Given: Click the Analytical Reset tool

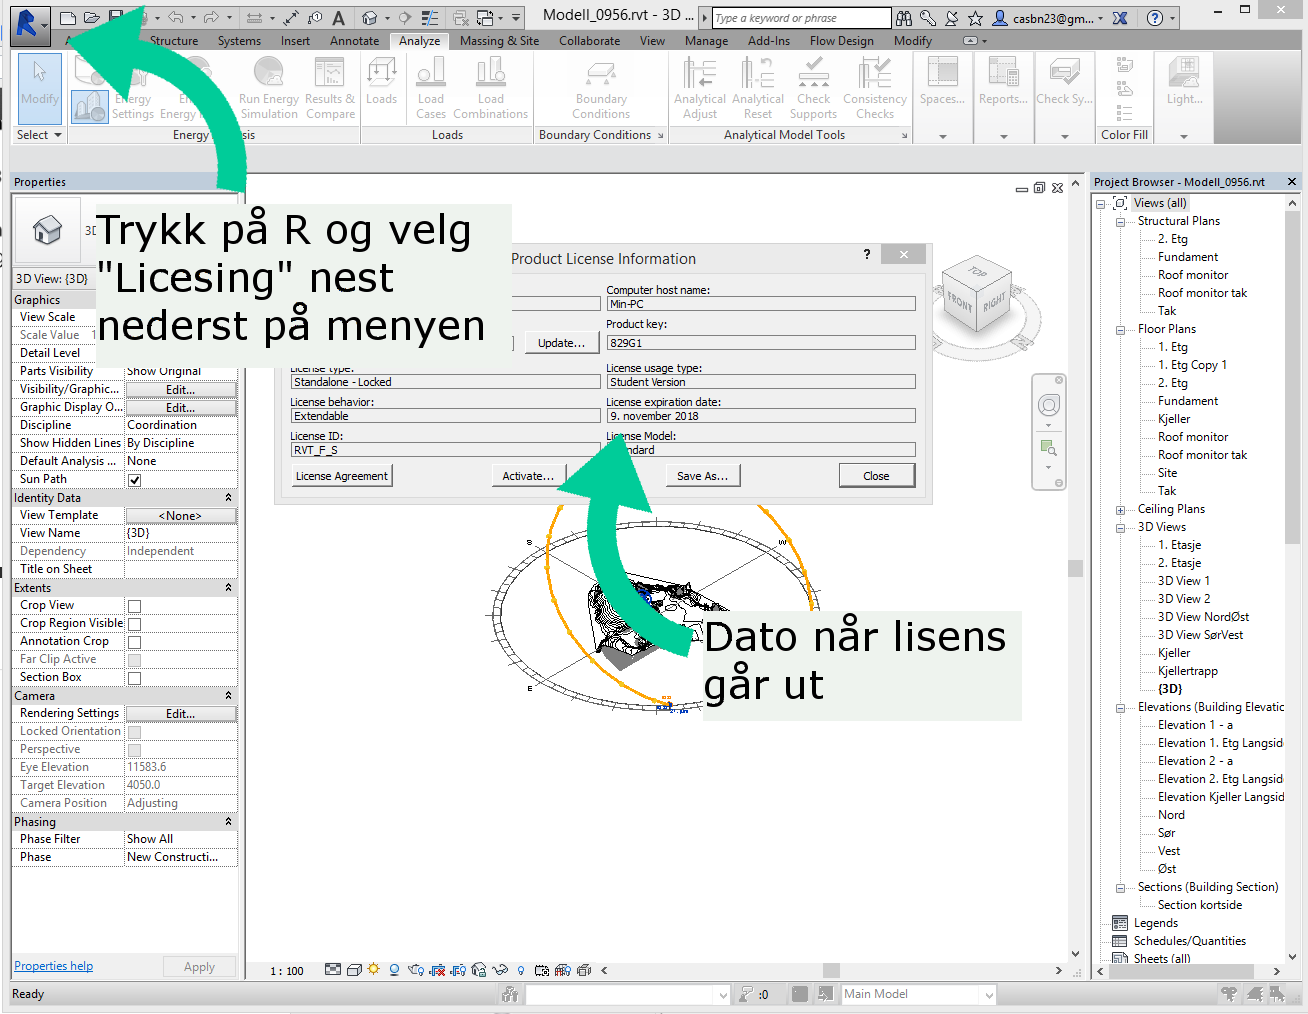Looking at the screenshot, I should click(758, 88).
